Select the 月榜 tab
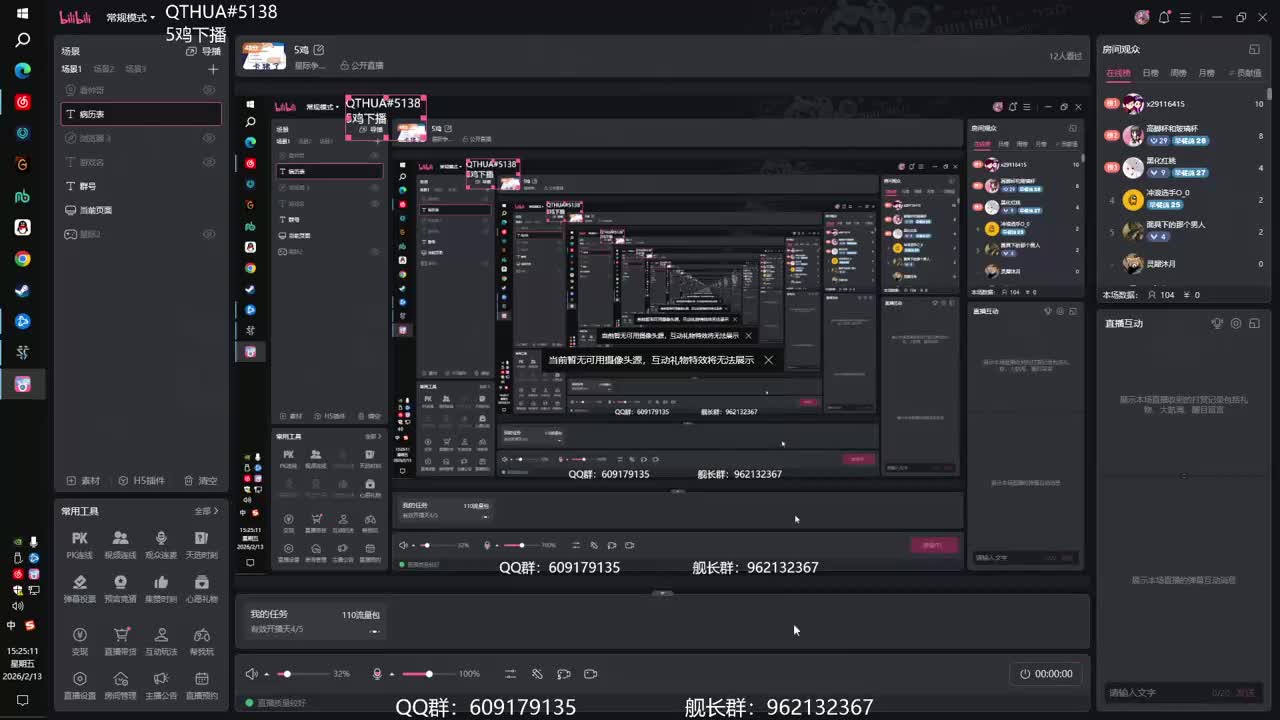 point(1206,73)
